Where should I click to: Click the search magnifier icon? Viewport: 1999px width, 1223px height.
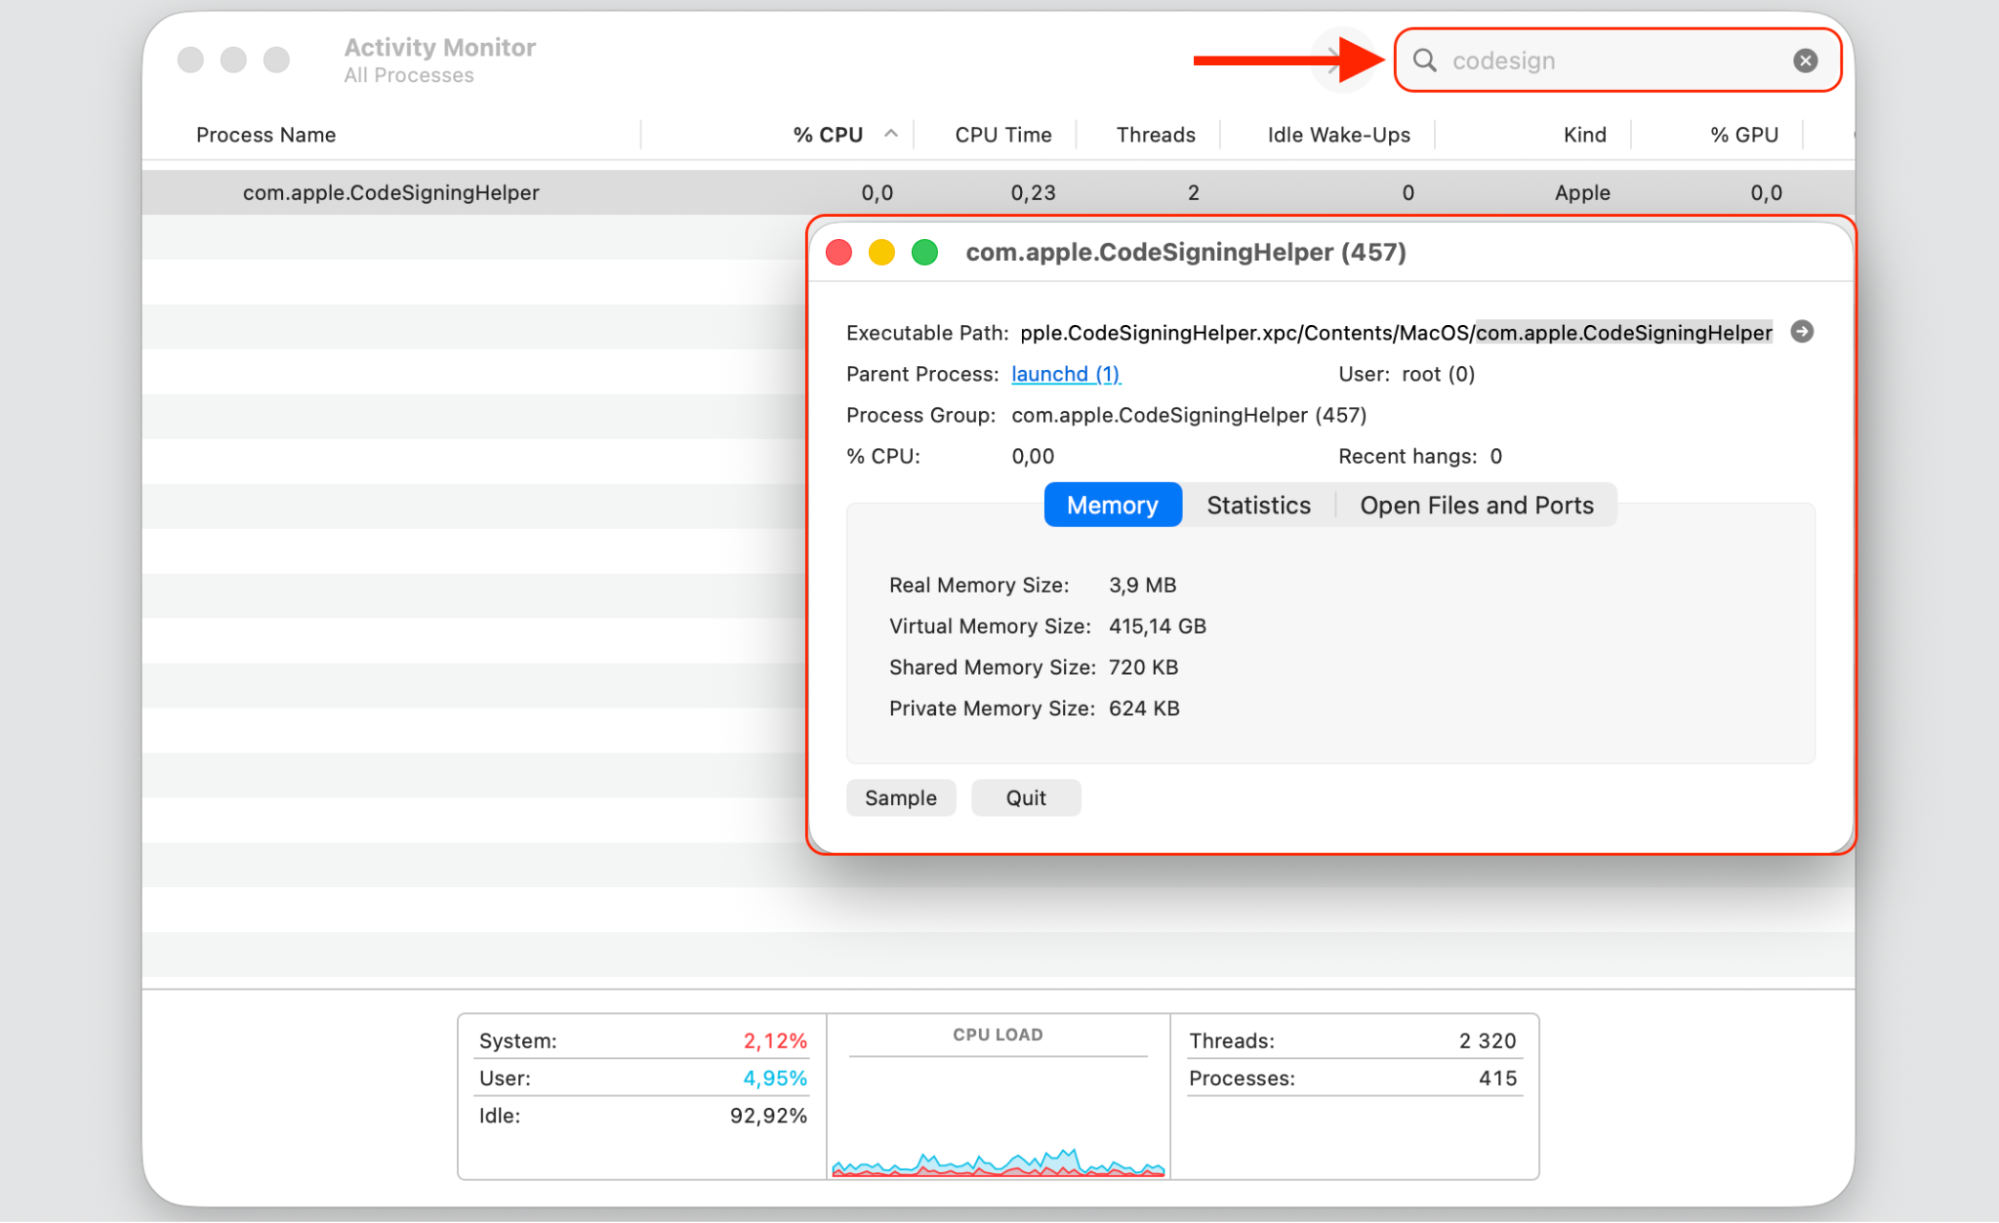pyautogui.click(x=1424, y=61)
